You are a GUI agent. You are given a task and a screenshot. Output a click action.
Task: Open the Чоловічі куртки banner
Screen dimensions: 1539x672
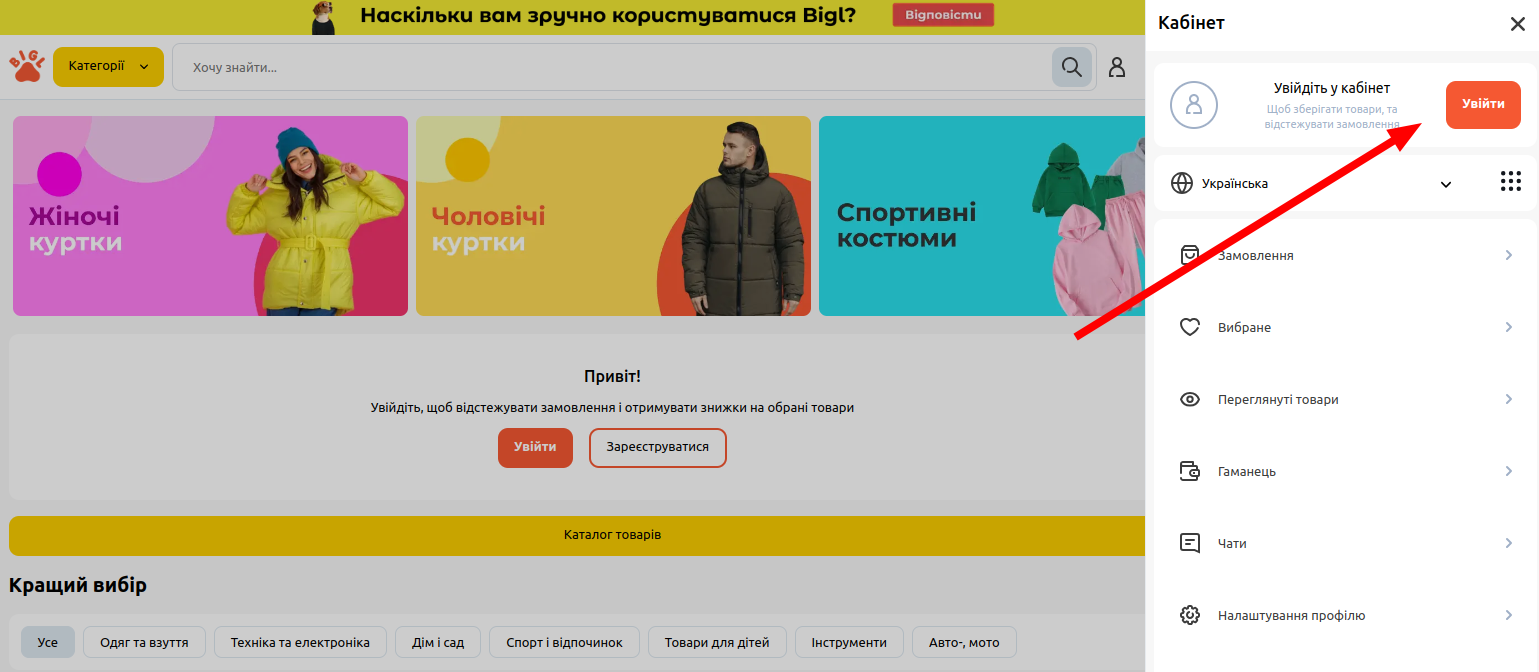tap(613, 216)
